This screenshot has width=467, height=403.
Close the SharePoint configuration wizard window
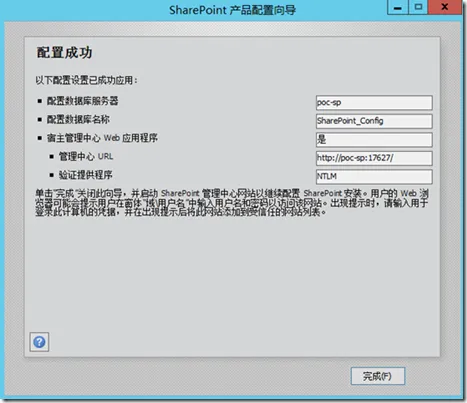(x=445, y=7)
